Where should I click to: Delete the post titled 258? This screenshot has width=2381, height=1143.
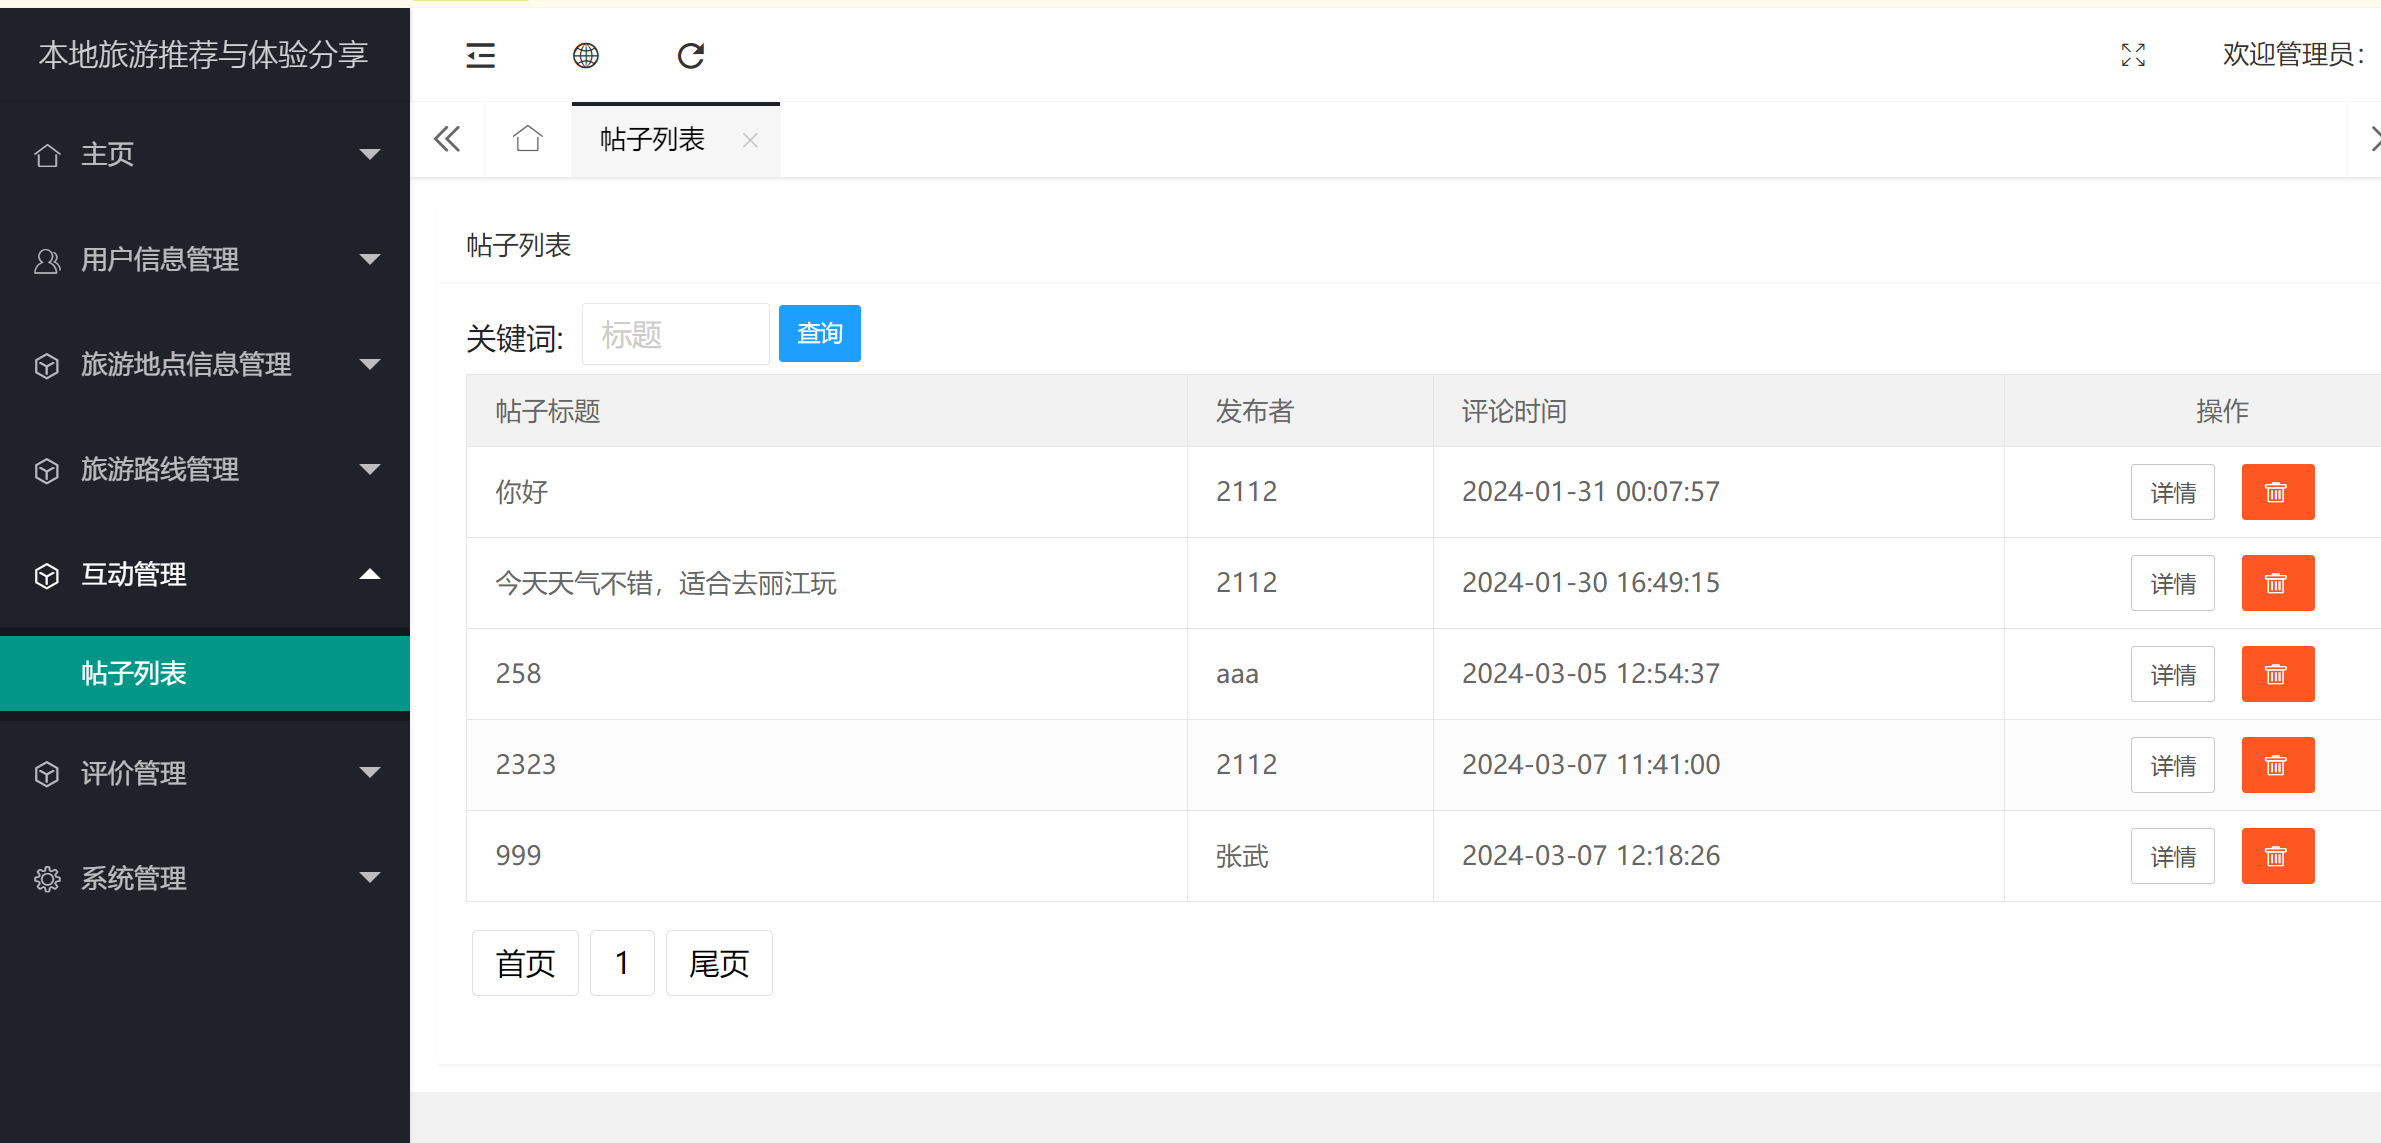tap(2277, 674)
